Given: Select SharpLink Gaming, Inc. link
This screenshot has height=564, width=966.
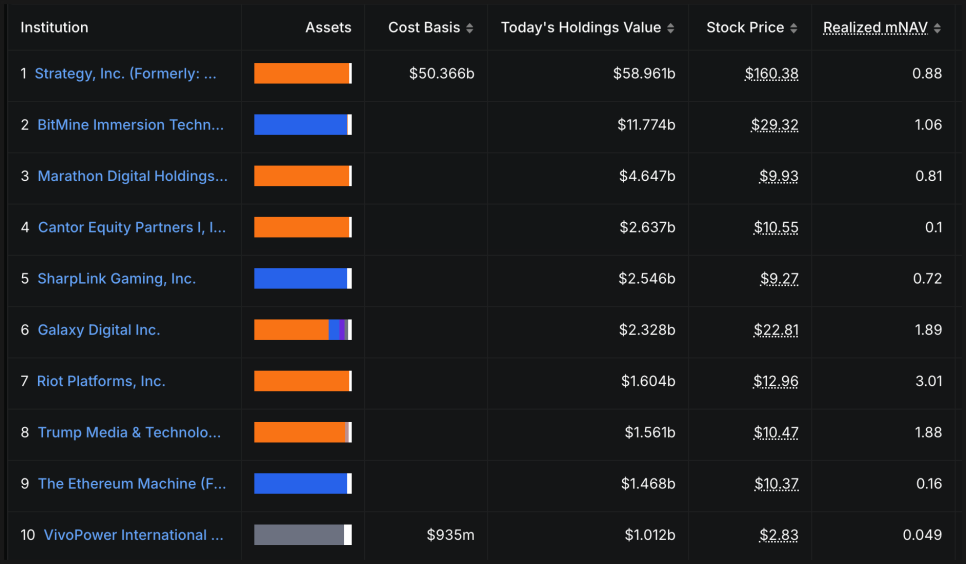Looking at the screenshot, I should coord(116,278).
